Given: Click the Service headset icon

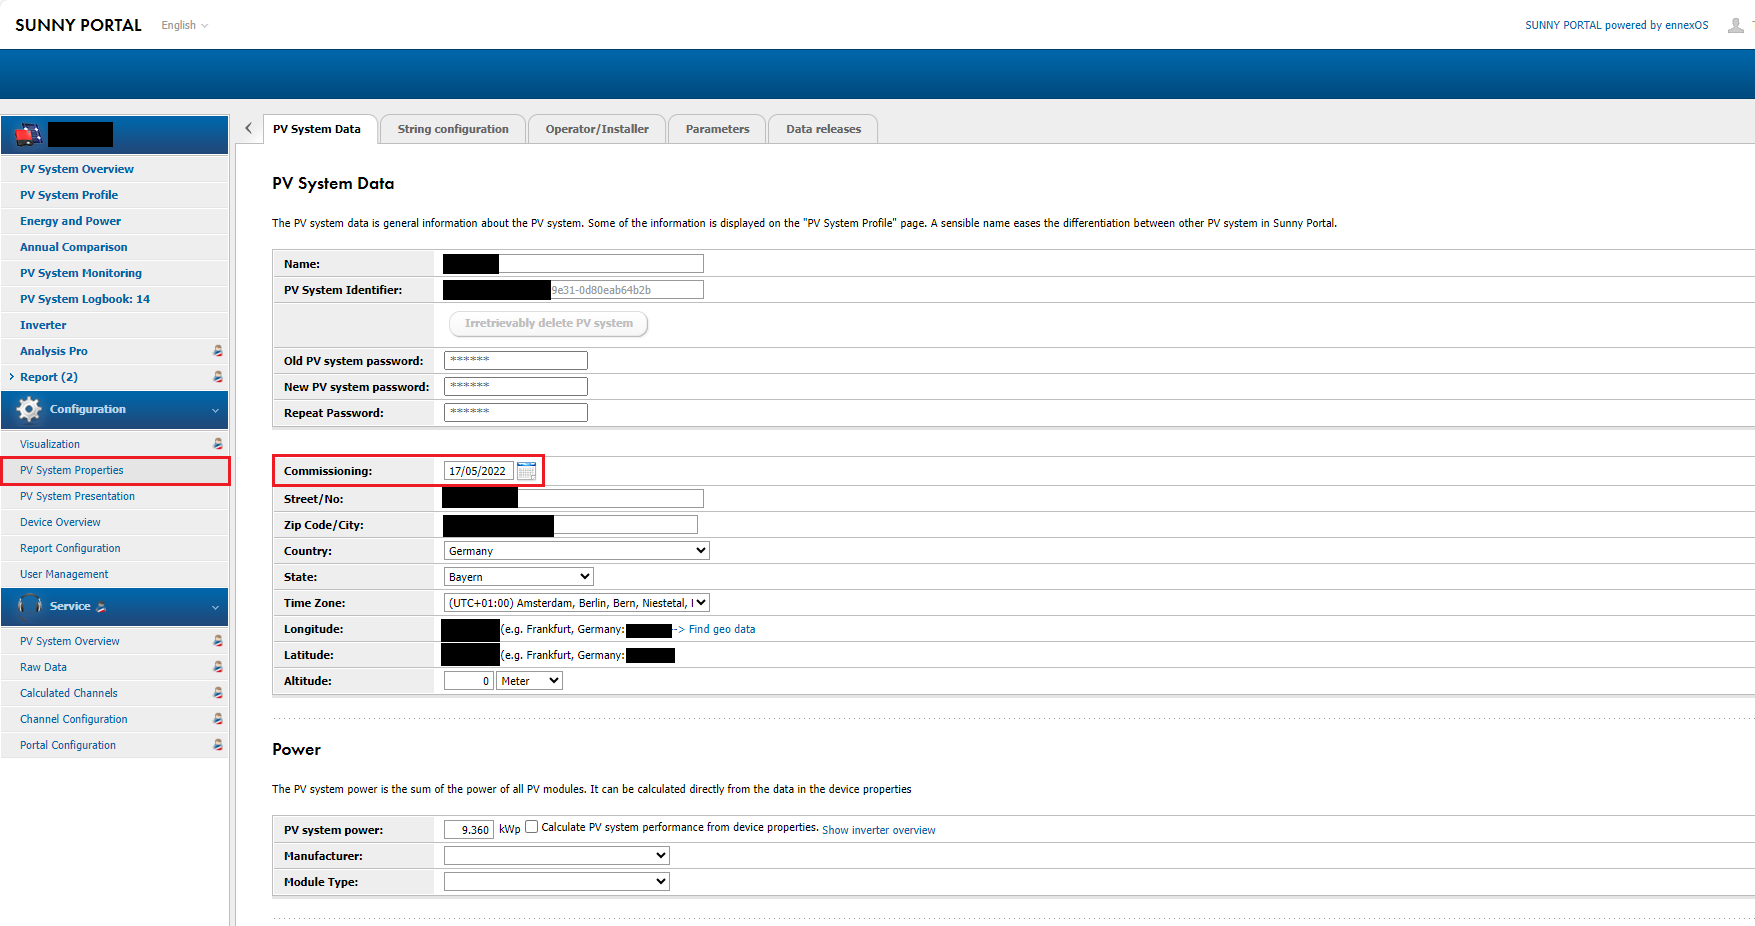Looking at the screenshot, I should pos(29,606).
